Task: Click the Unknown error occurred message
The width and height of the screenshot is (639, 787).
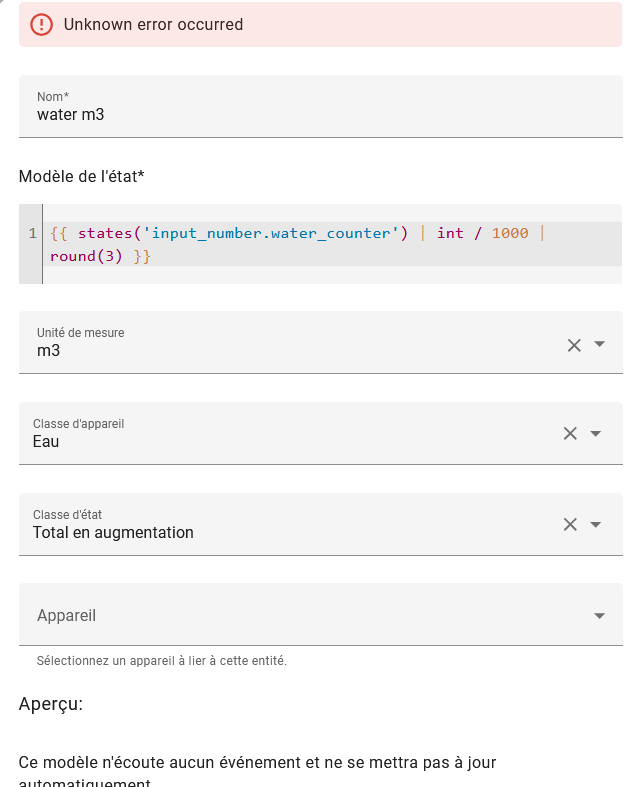Action: pyautogui.click(x=153, y=25)
